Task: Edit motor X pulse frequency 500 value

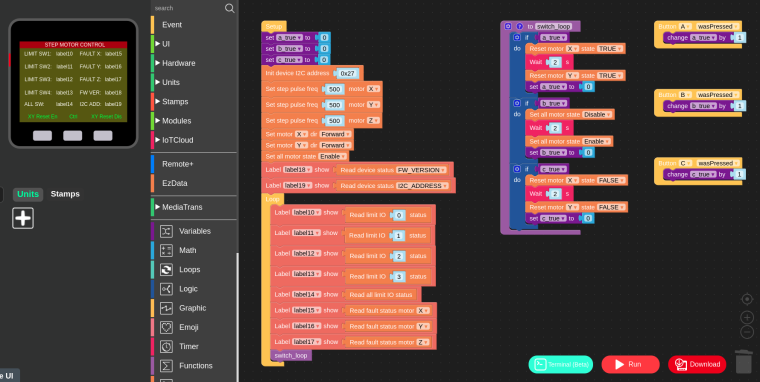Action: click(x=334, y=89)
